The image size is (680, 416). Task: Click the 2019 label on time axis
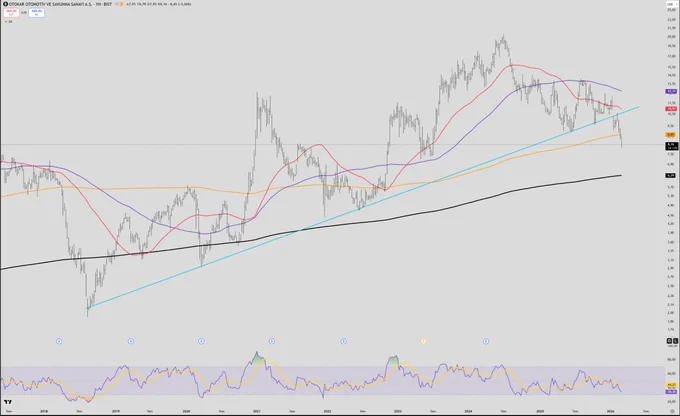pyautogui.click(x=116, y=411)
